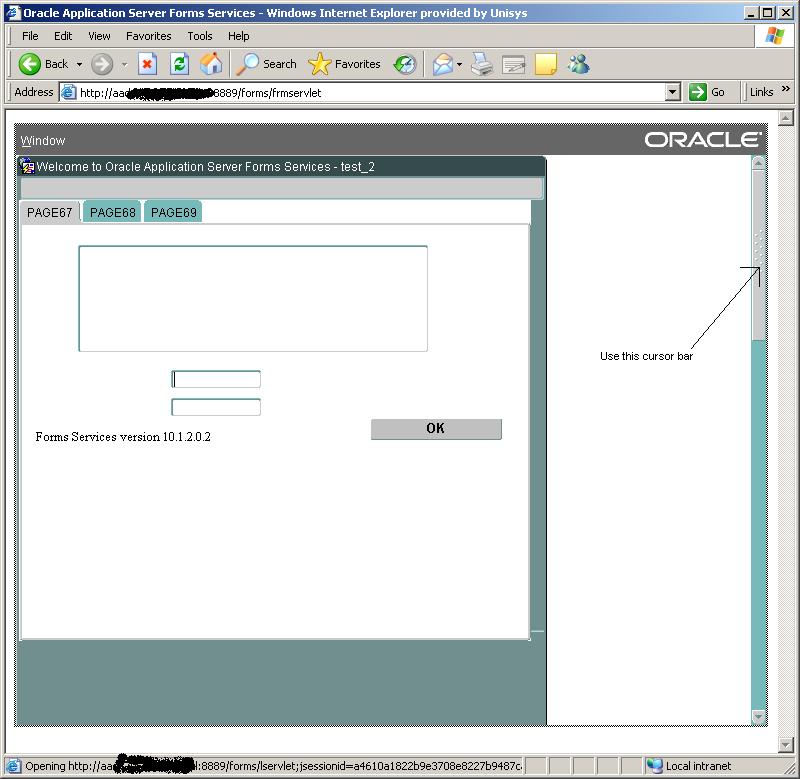Click the Go button
This screenshot has width=800, height=779.
coord(707,92)
